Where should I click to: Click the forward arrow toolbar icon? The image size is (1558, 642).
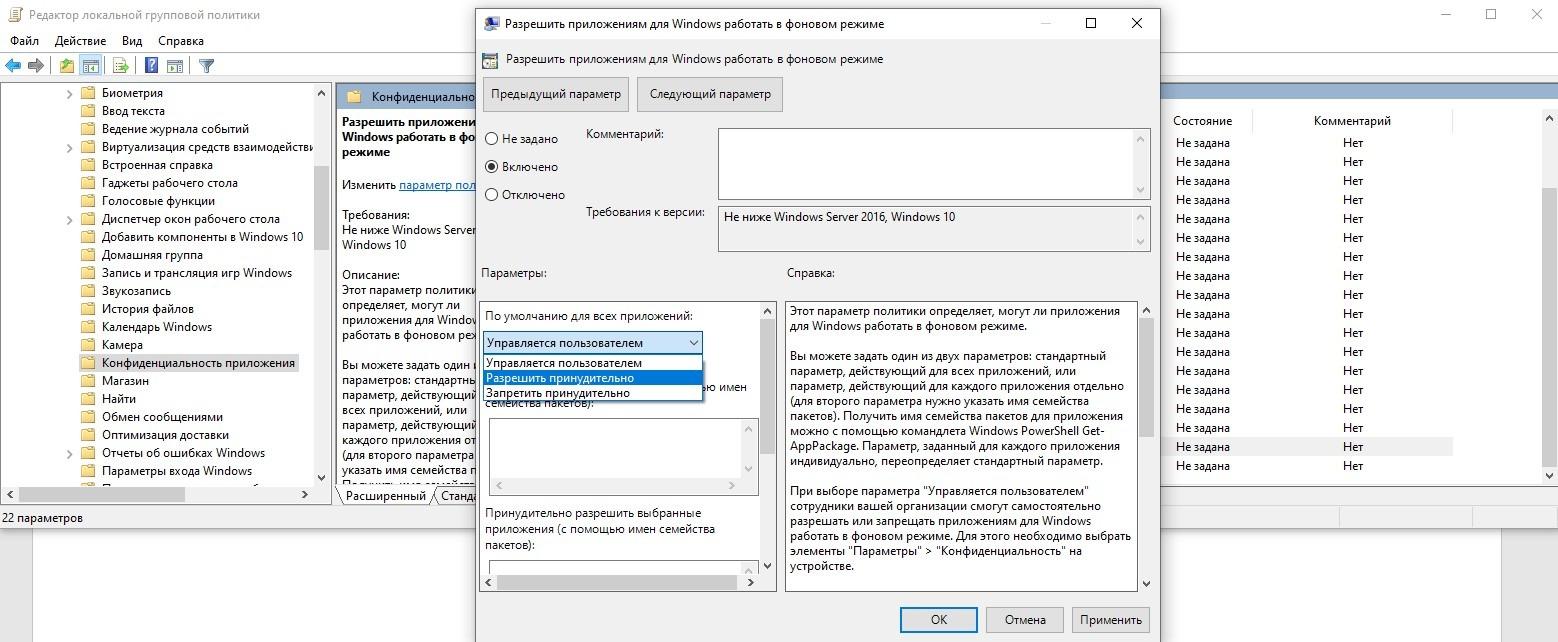coord(36,66)
